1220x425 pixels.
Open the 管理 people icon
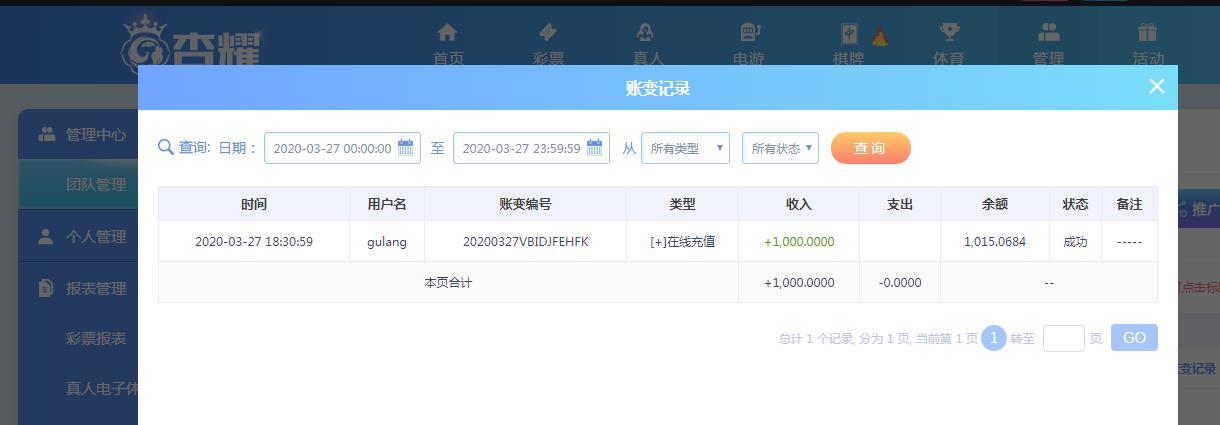1048,33
